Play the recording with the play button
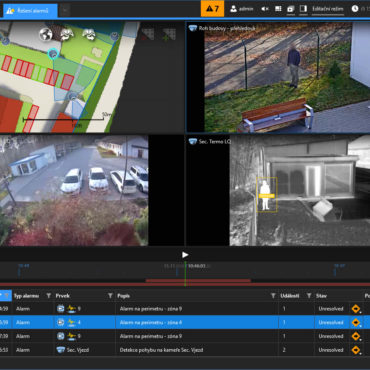The height and width of the screenshot is (370, 370). point(185,255)
